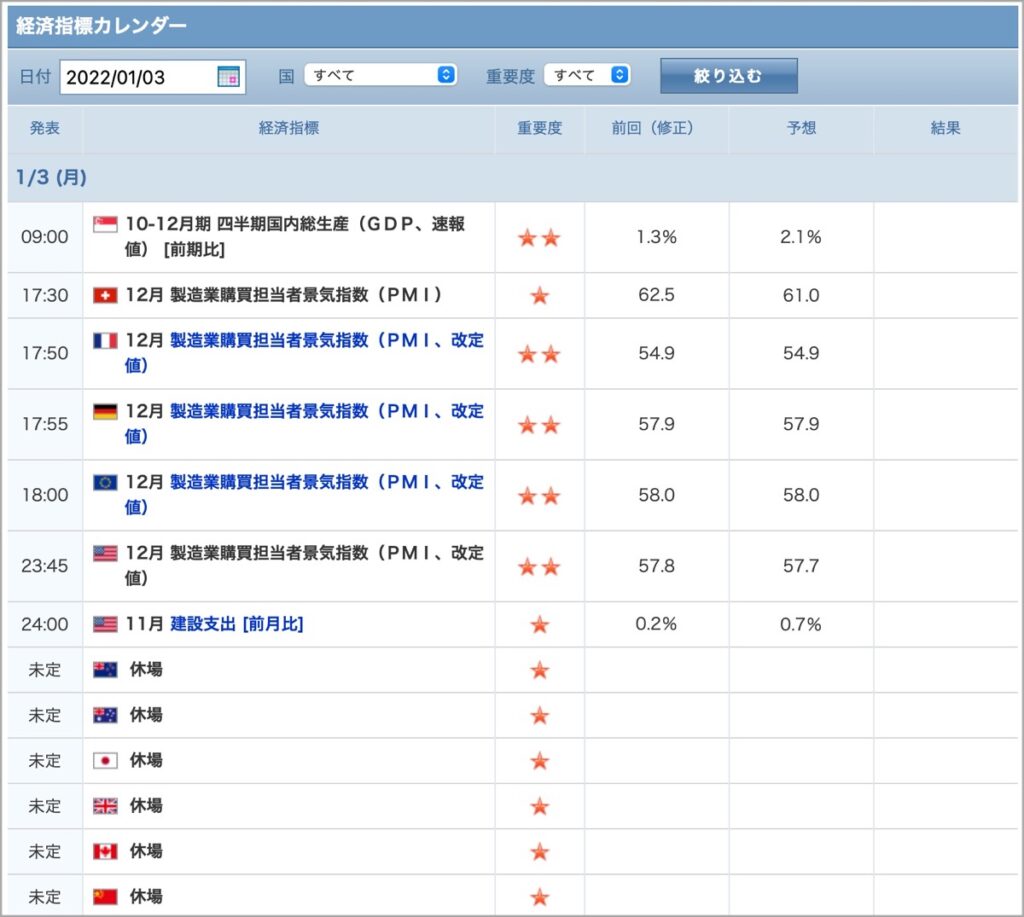The height and width of the screenshot is (917, 1024).
Task: Open the 国 country dropdown
Action: click(x=380, y=75)
